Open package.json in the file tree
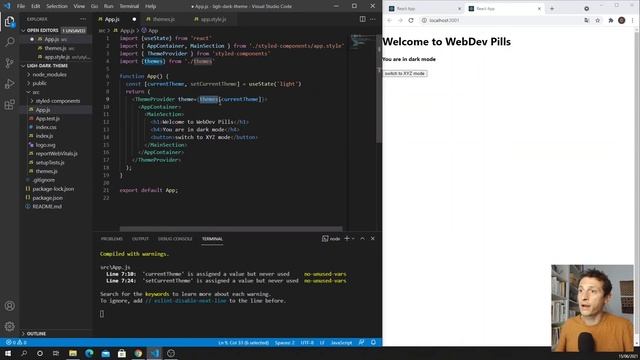Image resolution: width=640 pixels, height=360 pixels. (47, 198)
